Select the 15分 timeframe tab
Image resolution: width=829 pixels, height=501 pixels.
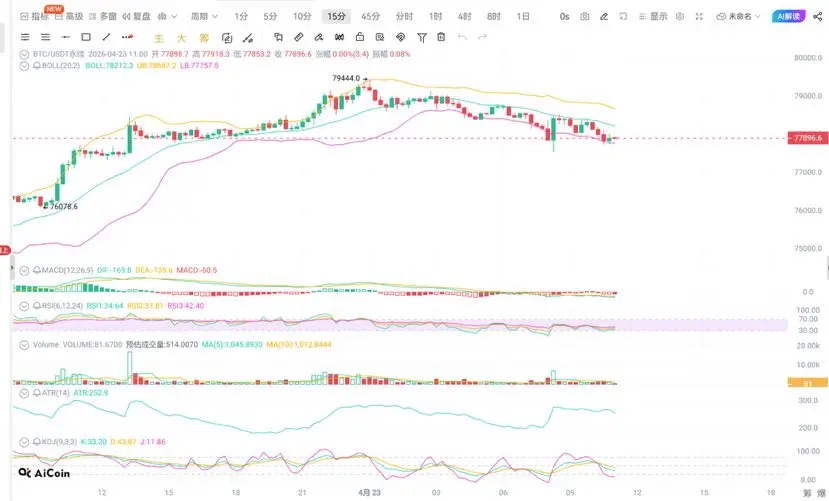tap(336, 16)
